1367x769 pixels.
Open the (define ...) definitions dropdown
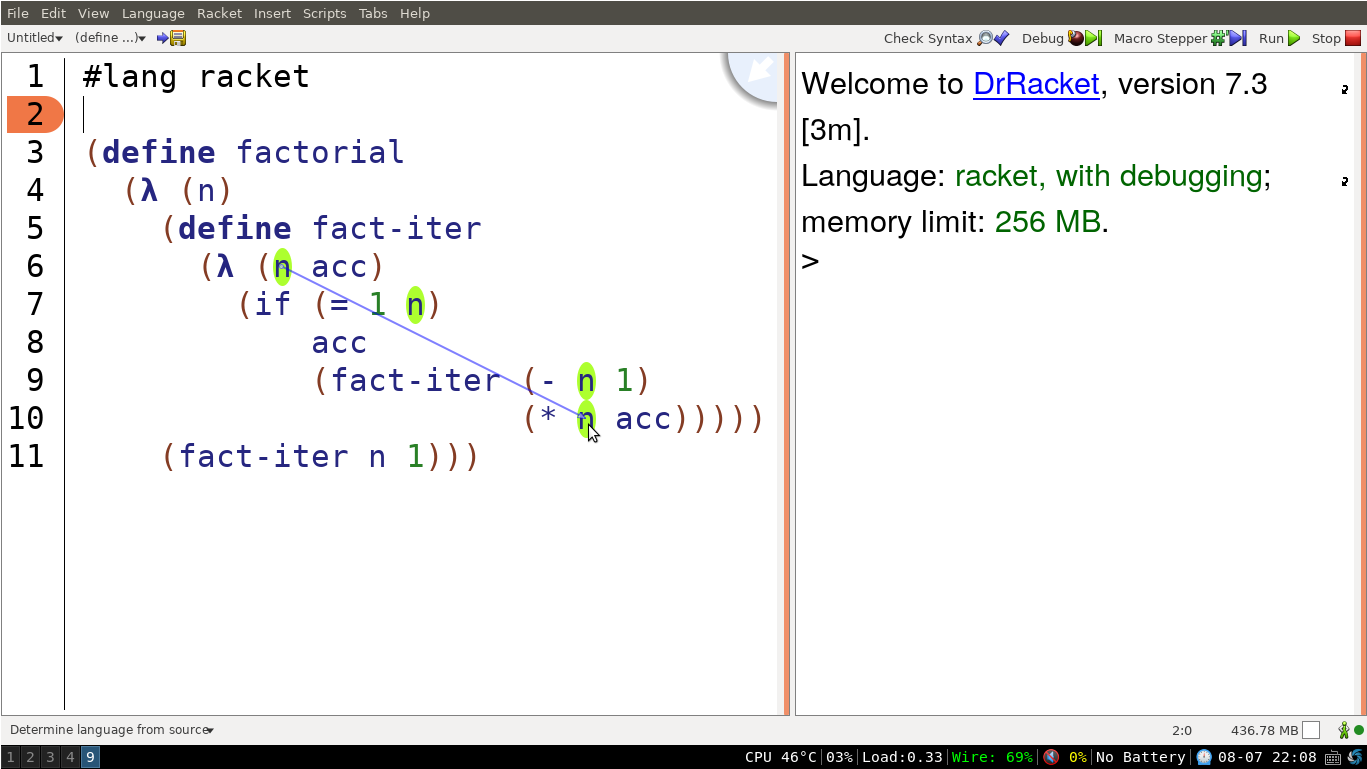coord(111,38)
